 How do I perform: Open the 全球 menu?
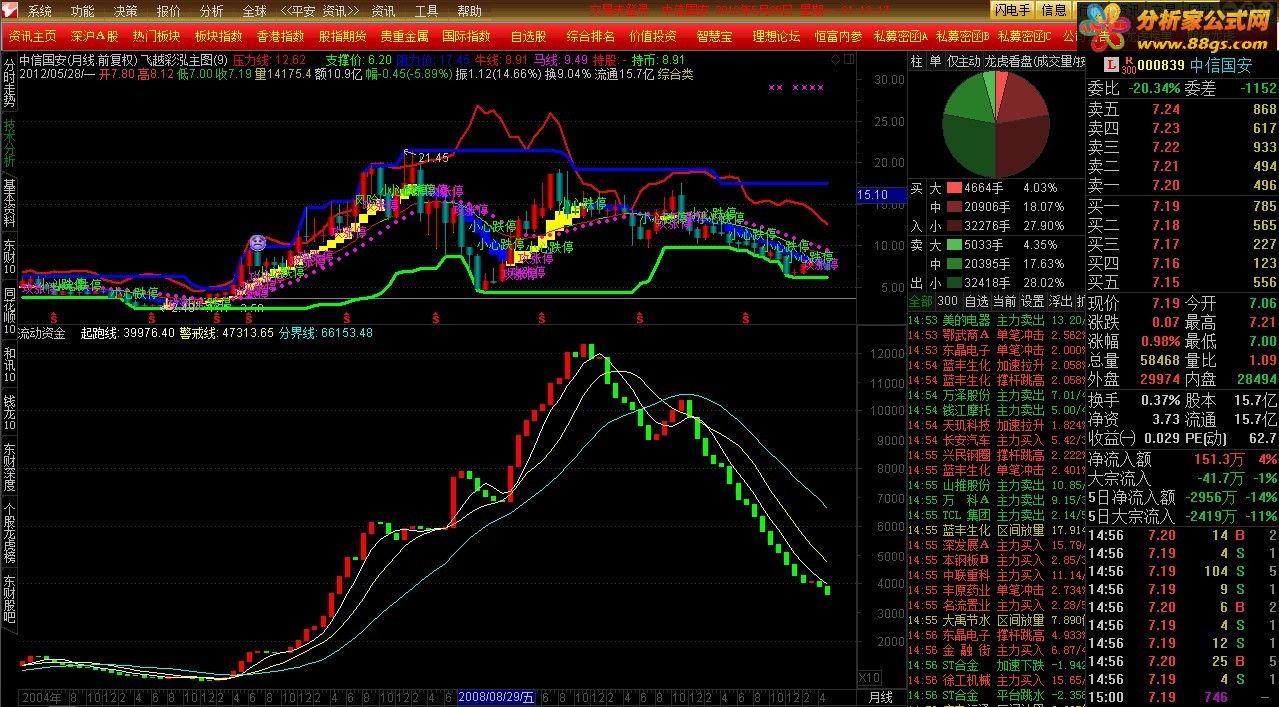[x=255, y=11]
